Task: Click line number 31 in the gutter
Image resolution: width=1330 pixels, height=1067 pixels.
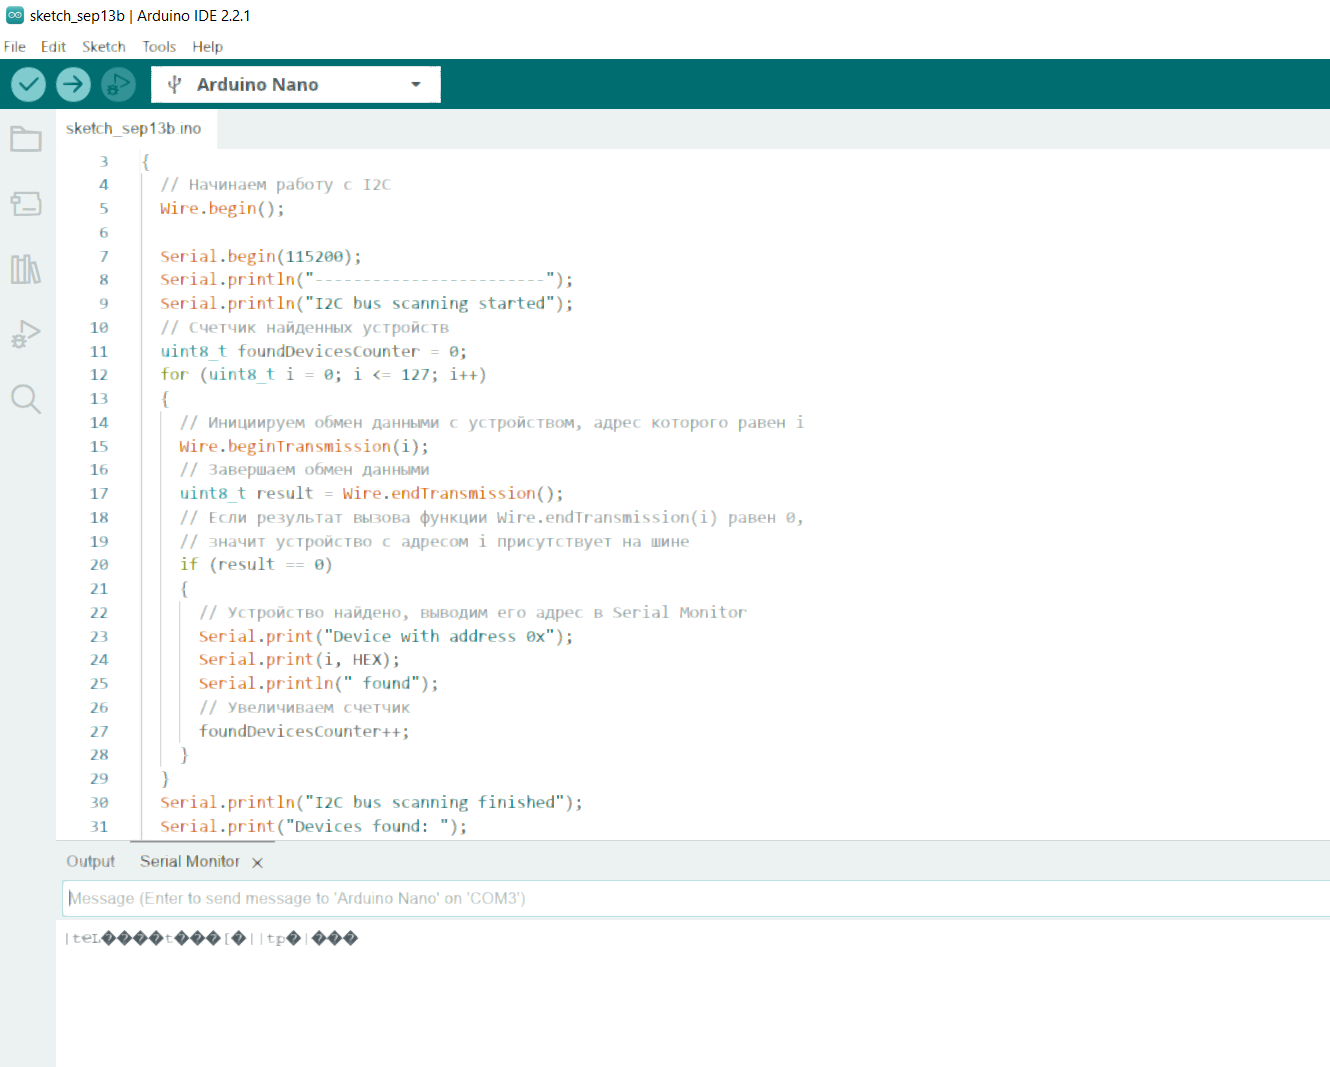Action: tap(99, 827)
